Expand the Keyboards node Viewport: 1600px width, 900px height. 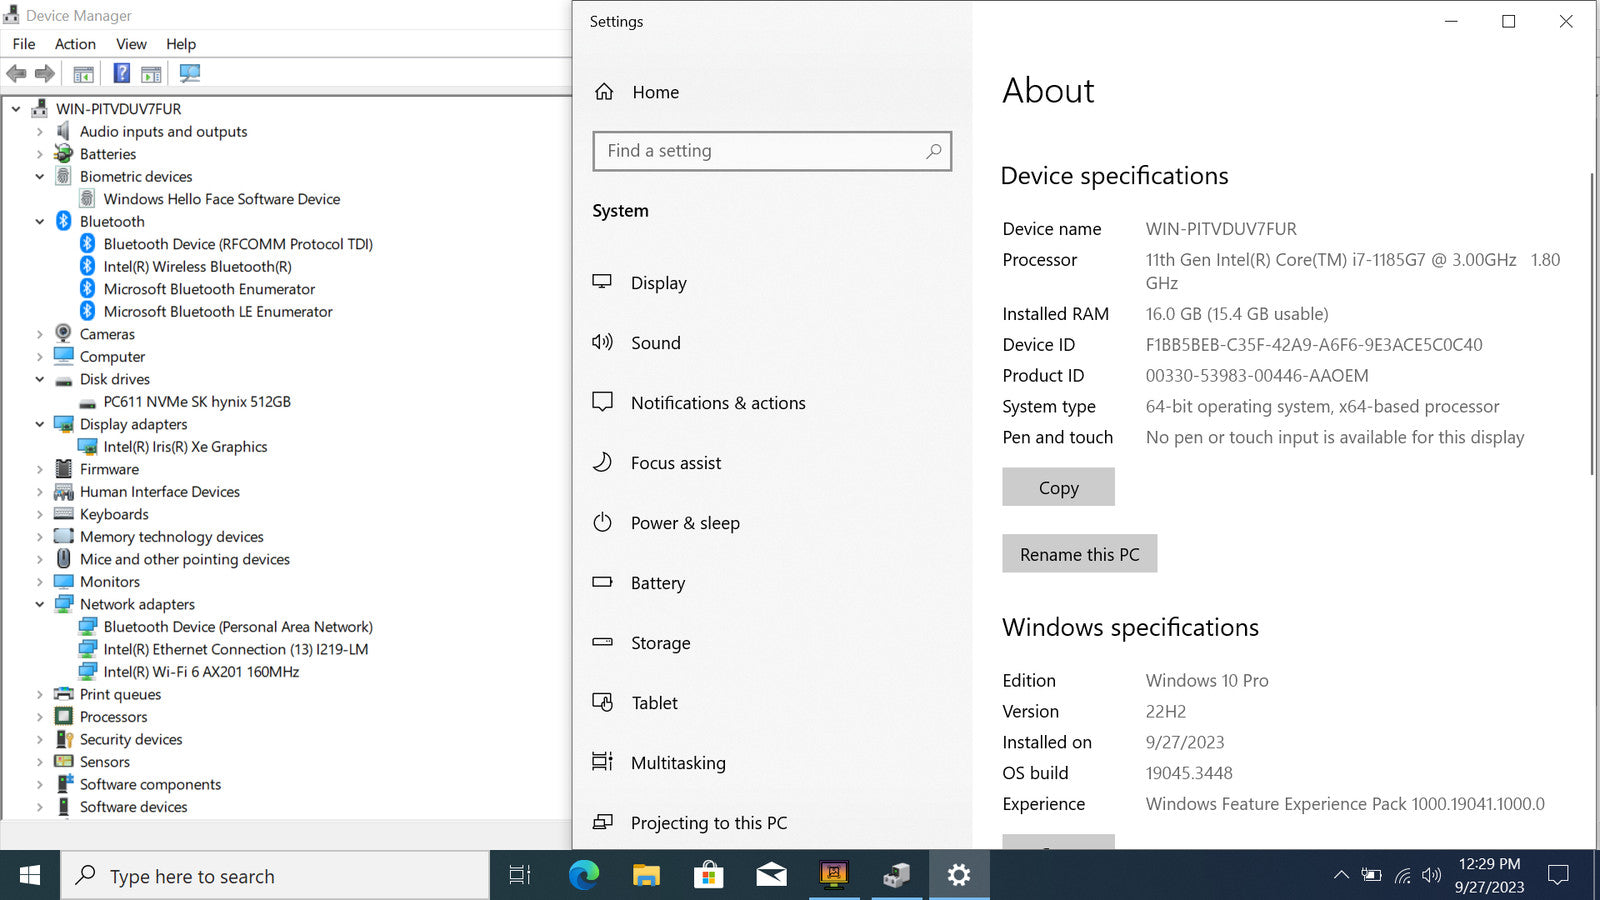click(x=40, y=514)
